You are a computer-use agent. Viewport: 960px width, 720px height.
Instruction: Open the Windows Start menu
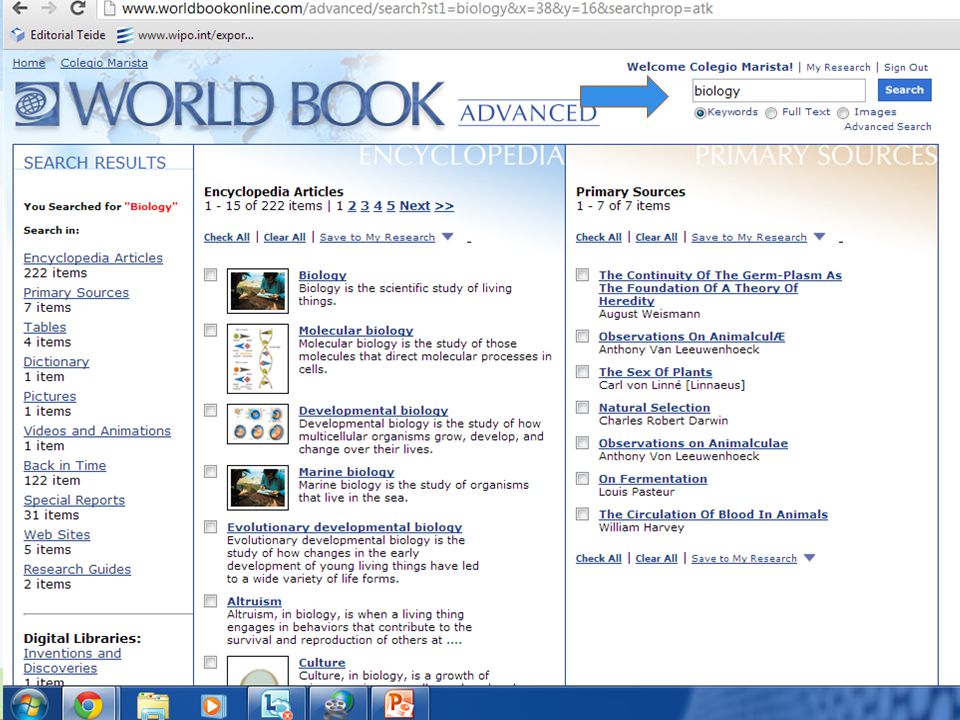tap(30, 706)
